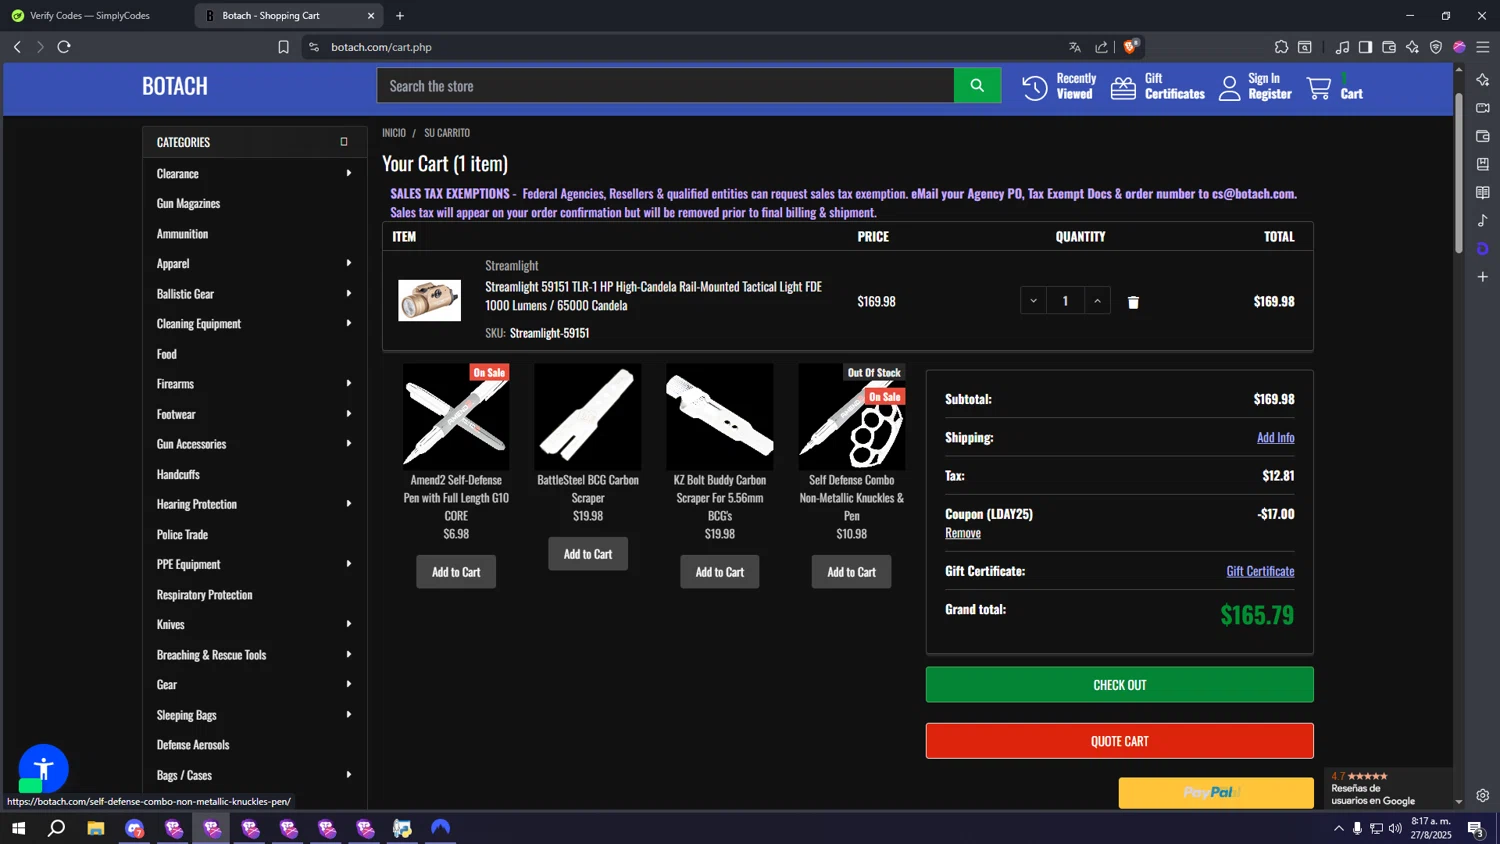Screen dimensions: 1500x844
Task: Pay with the PayPal button
Action: point(1215,792)
